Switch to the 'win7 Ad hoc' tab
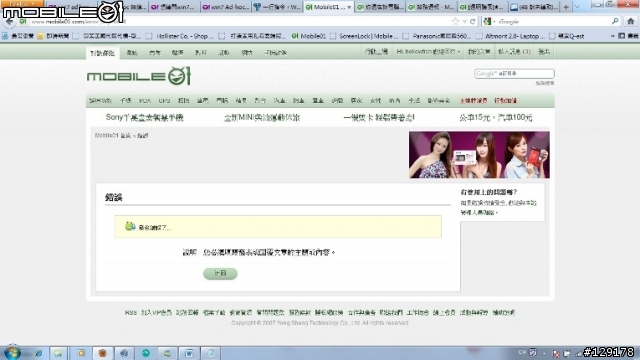 [x=226, y=7]
